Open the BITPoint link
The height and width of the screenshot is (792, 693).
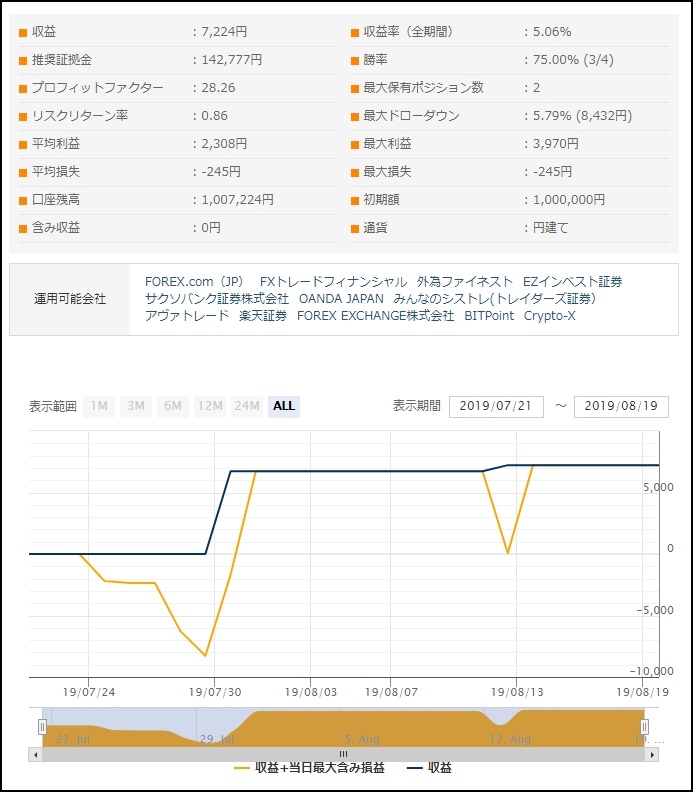[x=489, y=316]
